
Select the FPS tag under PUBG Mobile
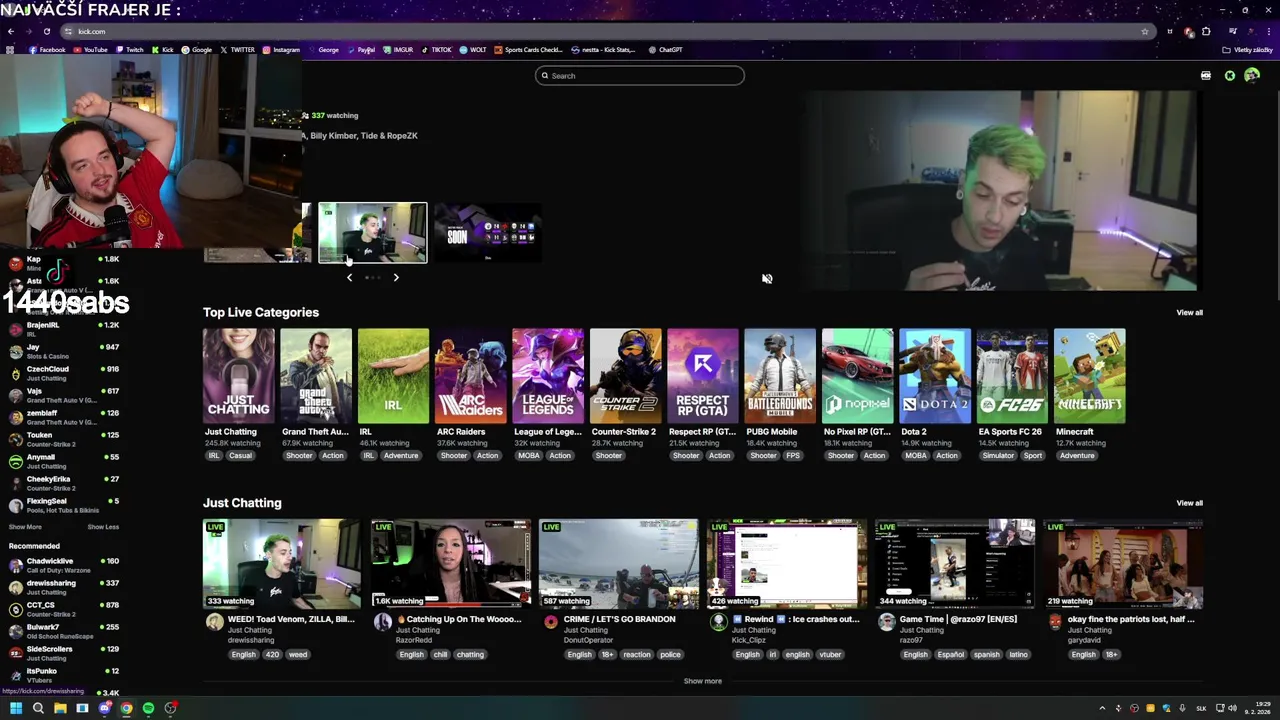[x=793, y=456]
